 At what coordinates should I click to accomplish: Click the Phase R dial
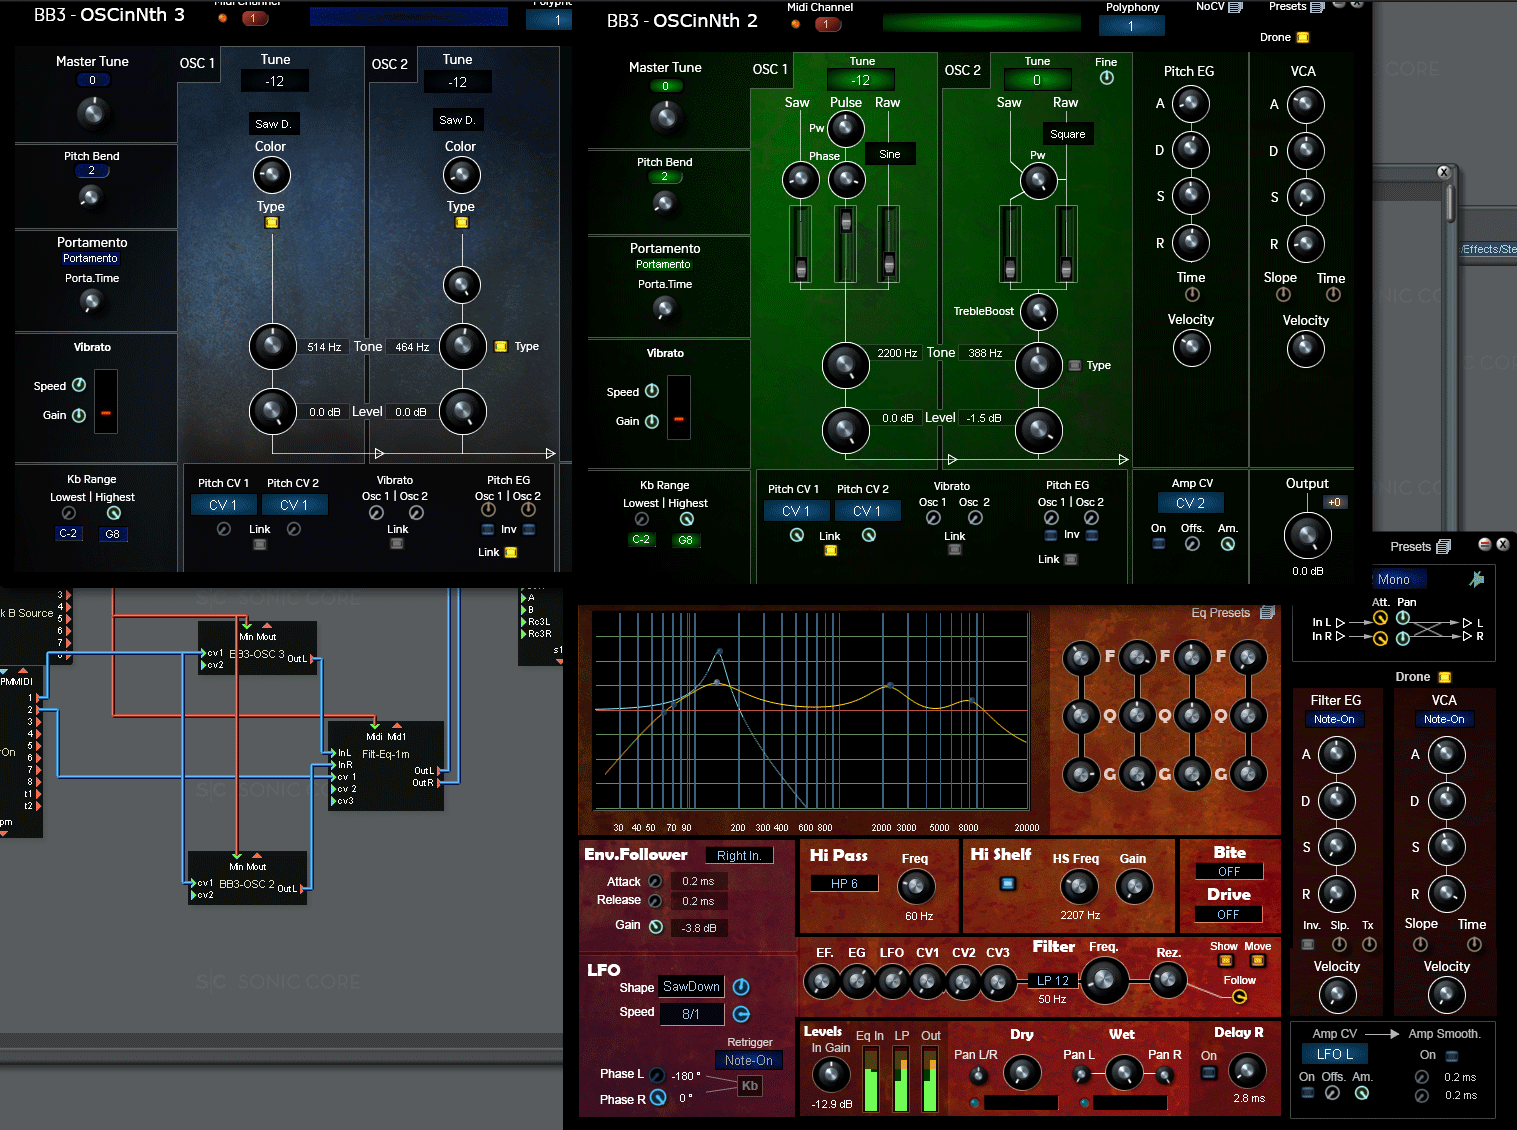tap(658, 1098)
